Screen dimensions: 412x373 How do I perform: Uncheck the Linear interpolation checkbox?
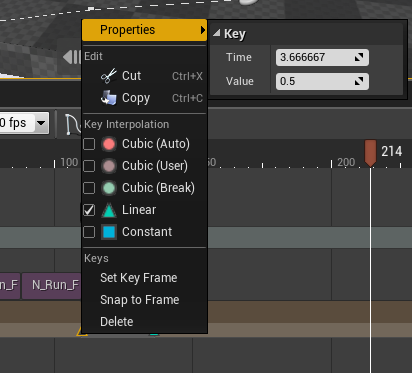click(x=89, y=210)
